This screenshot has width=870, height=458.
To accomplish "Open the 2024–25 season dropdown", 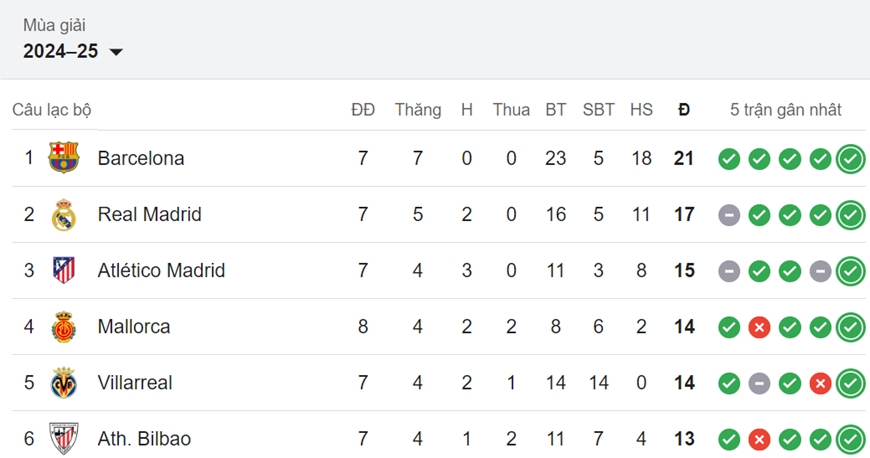I will tap(73, 52).
